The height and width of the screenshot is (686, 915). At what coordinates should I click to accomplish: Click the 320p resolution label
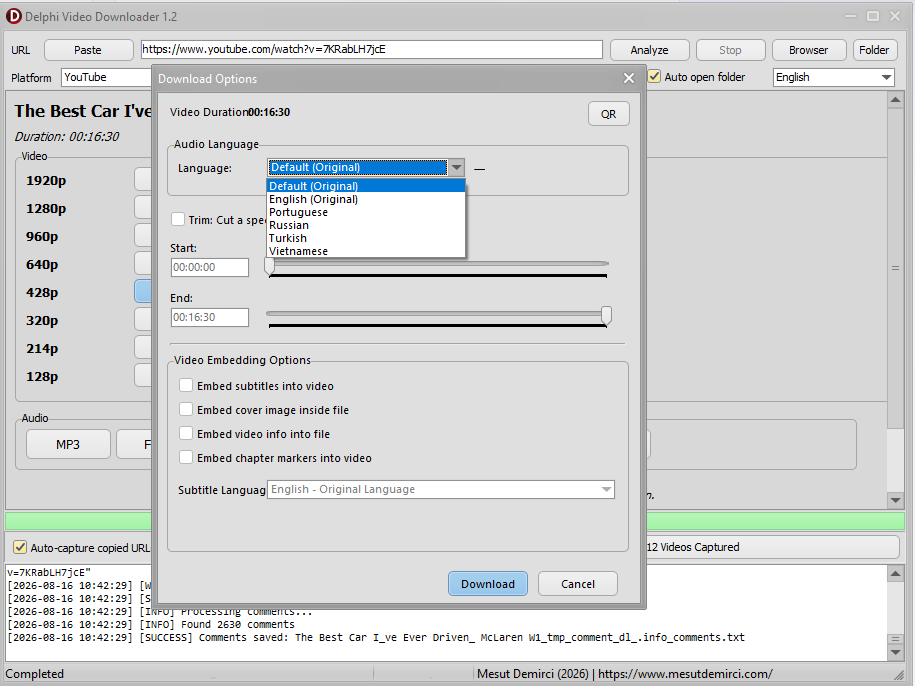[42, 321]
